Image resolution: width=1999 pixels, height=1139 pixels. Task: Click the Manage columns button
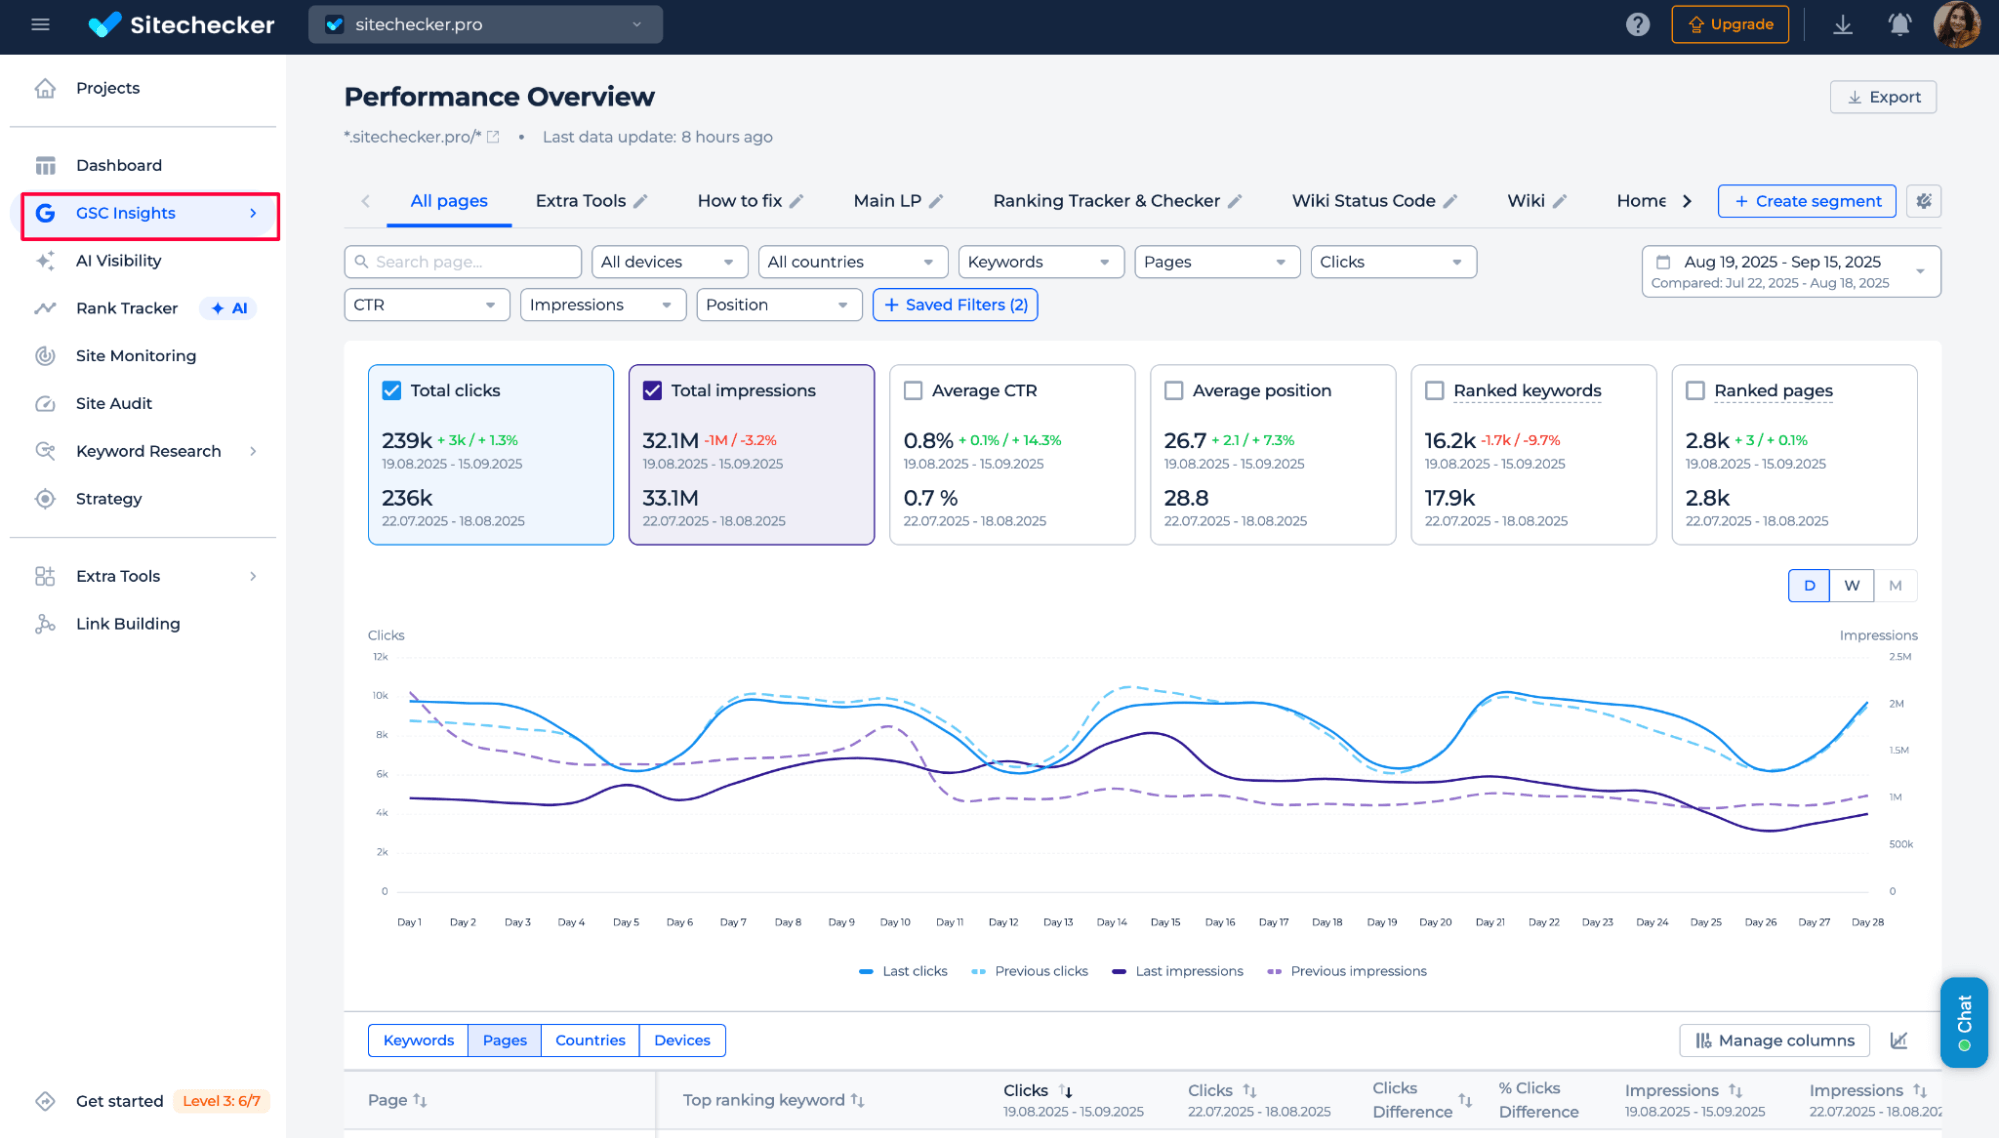coord(1775,1041)
